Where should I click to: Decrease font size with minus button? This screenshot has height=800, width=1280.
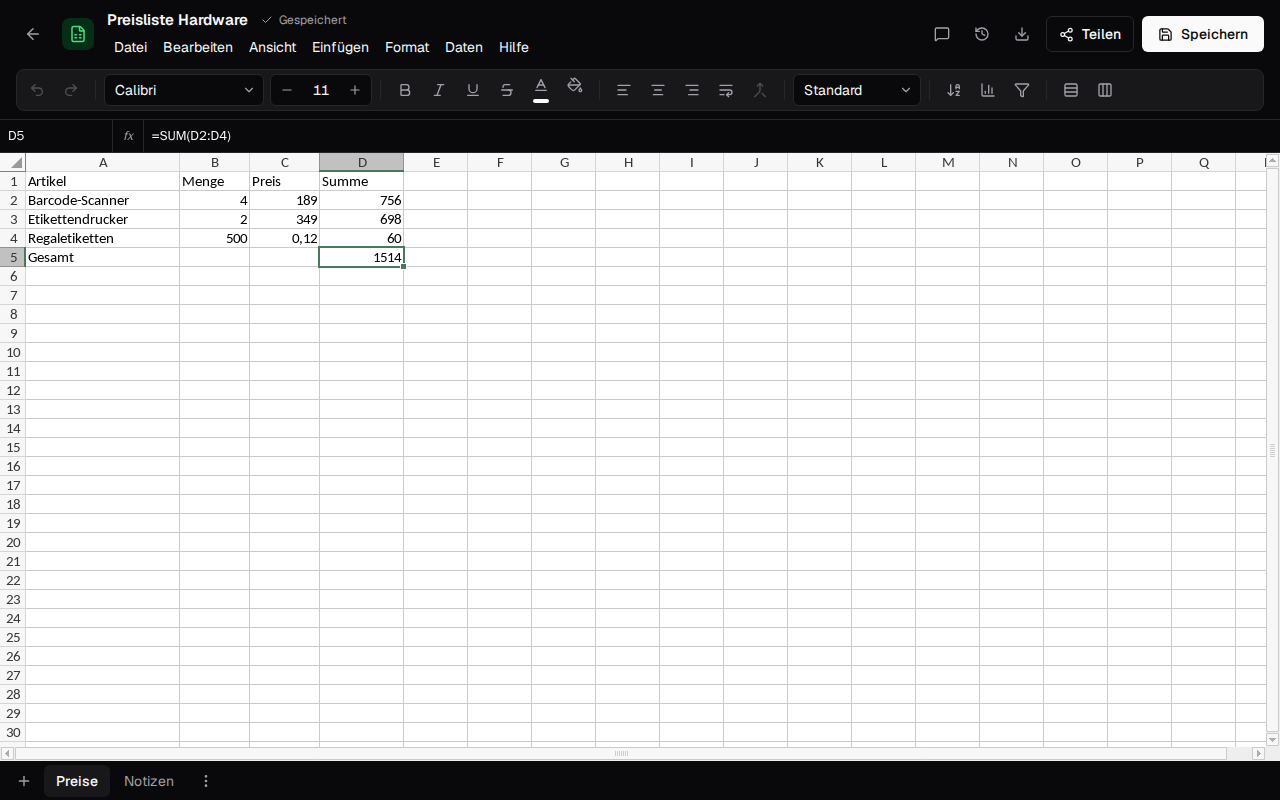click(x=287, y=90)
